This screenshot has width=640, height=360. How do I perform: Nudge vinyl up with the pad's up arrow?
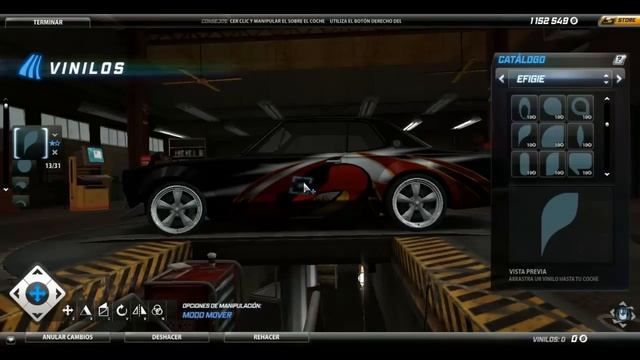tap(37, 272)
